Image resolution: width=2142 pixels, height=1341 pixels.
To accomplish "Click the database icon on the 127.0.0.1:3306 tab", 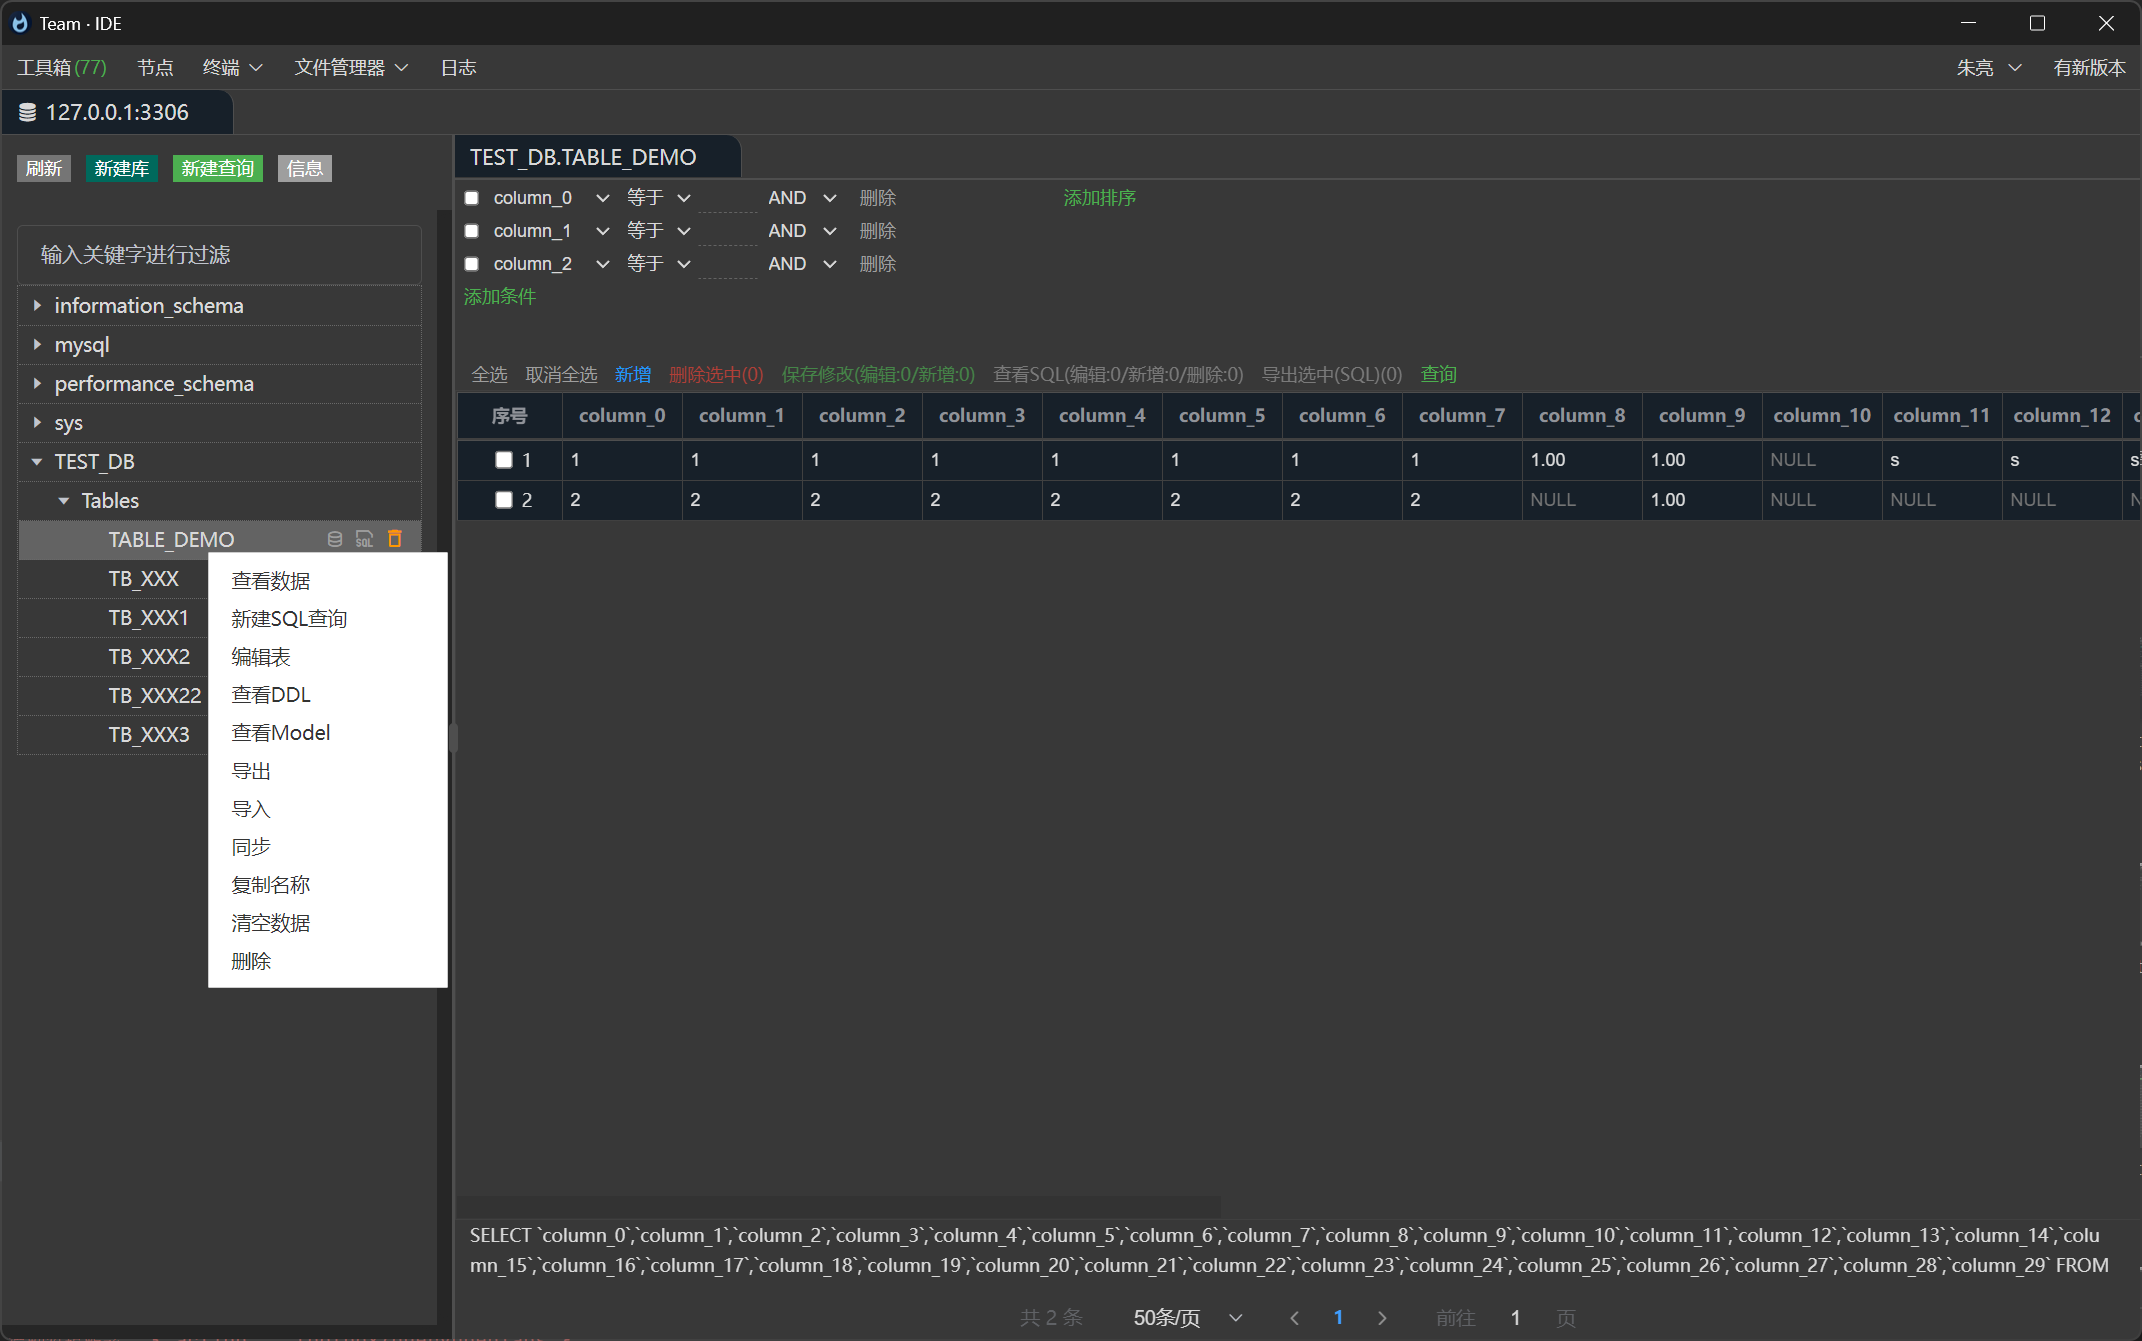I will click(x=27, y=112).
